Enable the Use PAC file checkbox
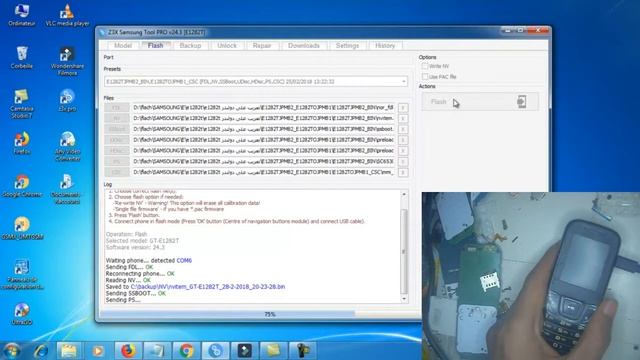640x360 pixels. coord(425,76)
